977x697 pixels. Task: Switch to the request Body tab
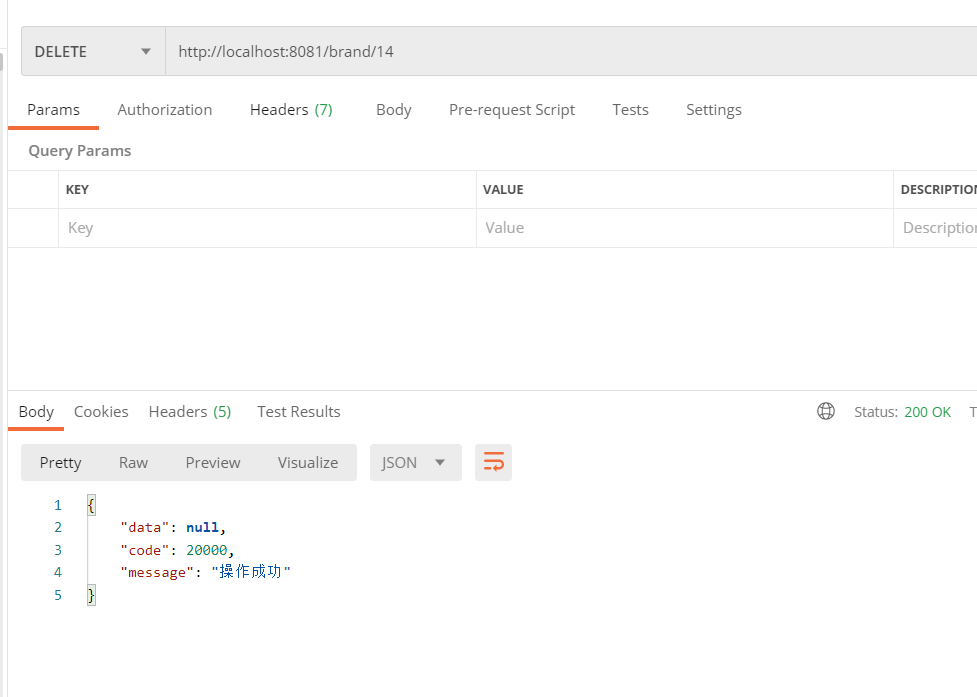(x=394, y=110)
